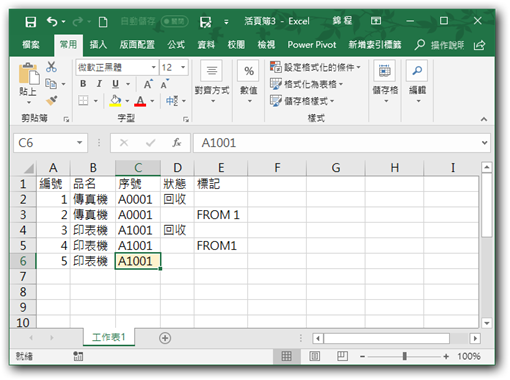Open the 對齊方式 alignment group

click(212, 82)
